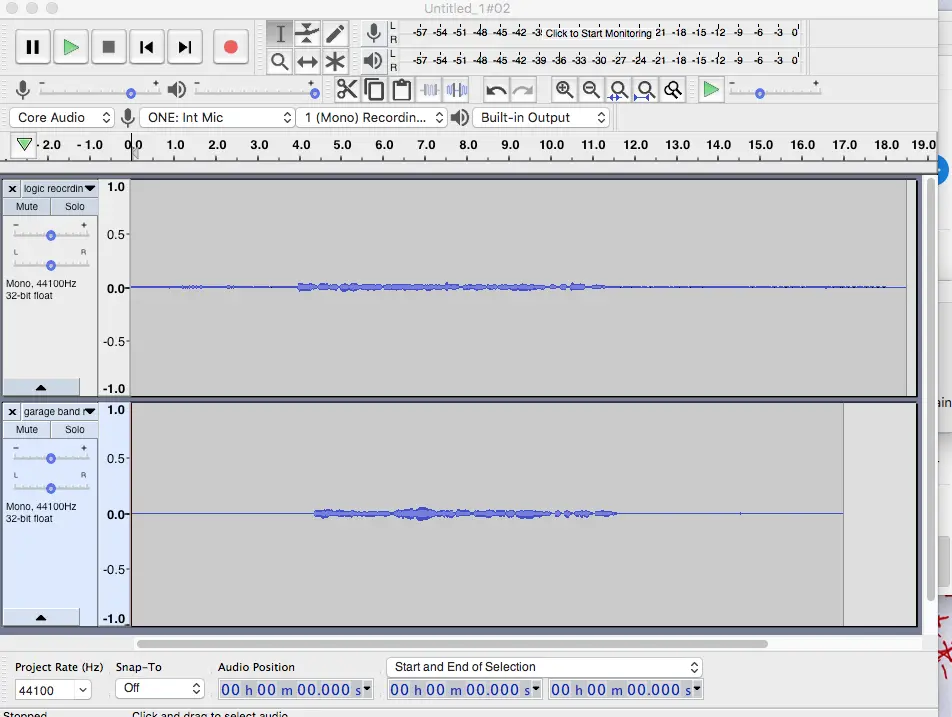Solo the logic recording track
Screen dimensions: 952x717
point(75,206)
